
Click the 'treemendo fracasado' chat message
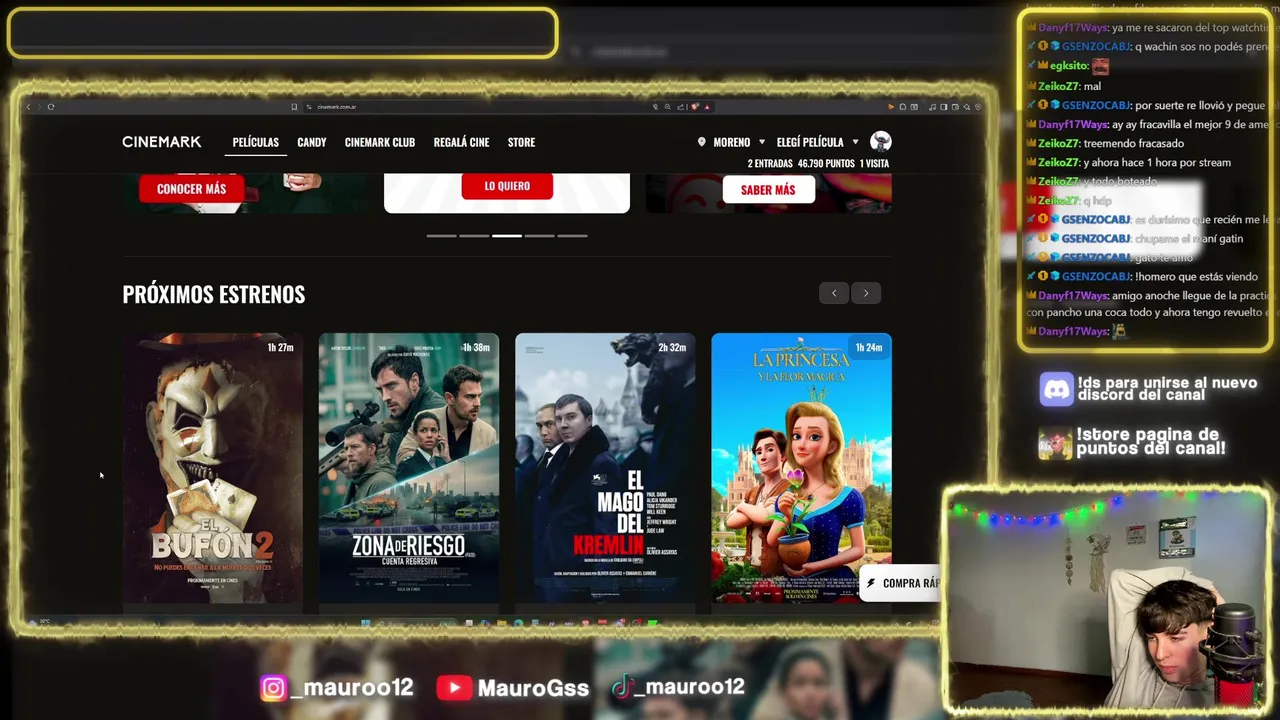[1134, 143]
